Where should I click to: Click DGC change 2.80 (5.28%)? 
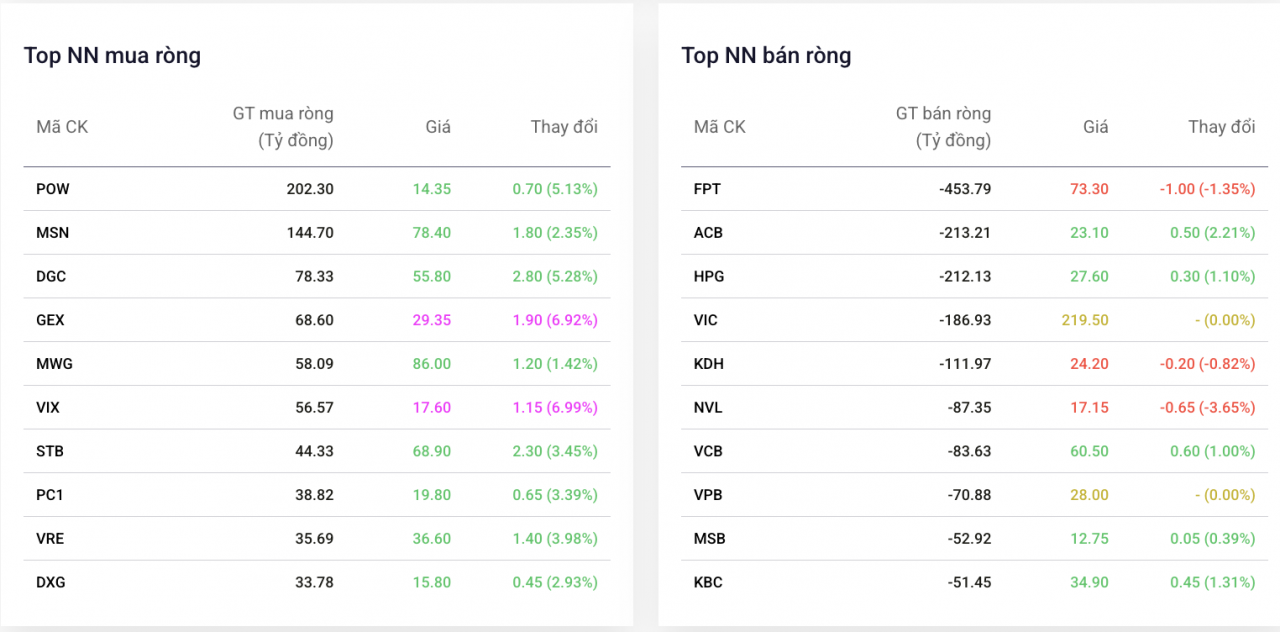coord(555,277)
